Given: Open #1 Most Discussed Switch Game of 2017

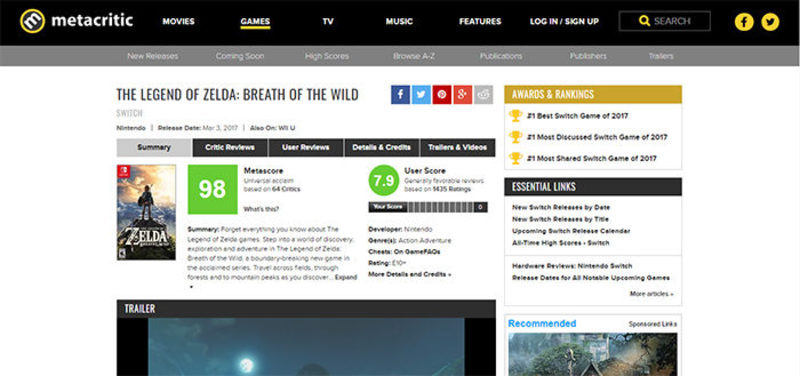Looking at the screenshot, I should [597, 137].
